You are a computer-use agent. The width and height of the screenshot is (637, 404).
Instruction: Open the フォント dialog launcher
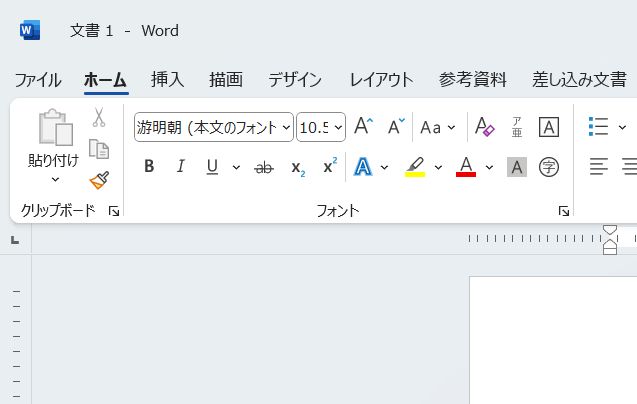[x=563, y=211]
